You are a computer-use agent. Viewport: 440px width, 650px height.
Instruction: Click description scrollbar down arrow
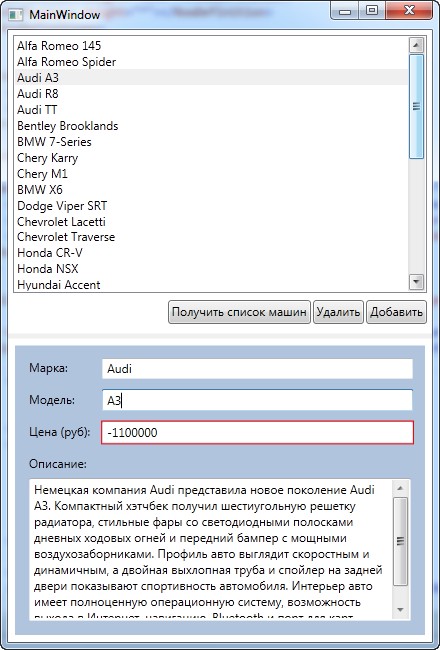(400, 609)
